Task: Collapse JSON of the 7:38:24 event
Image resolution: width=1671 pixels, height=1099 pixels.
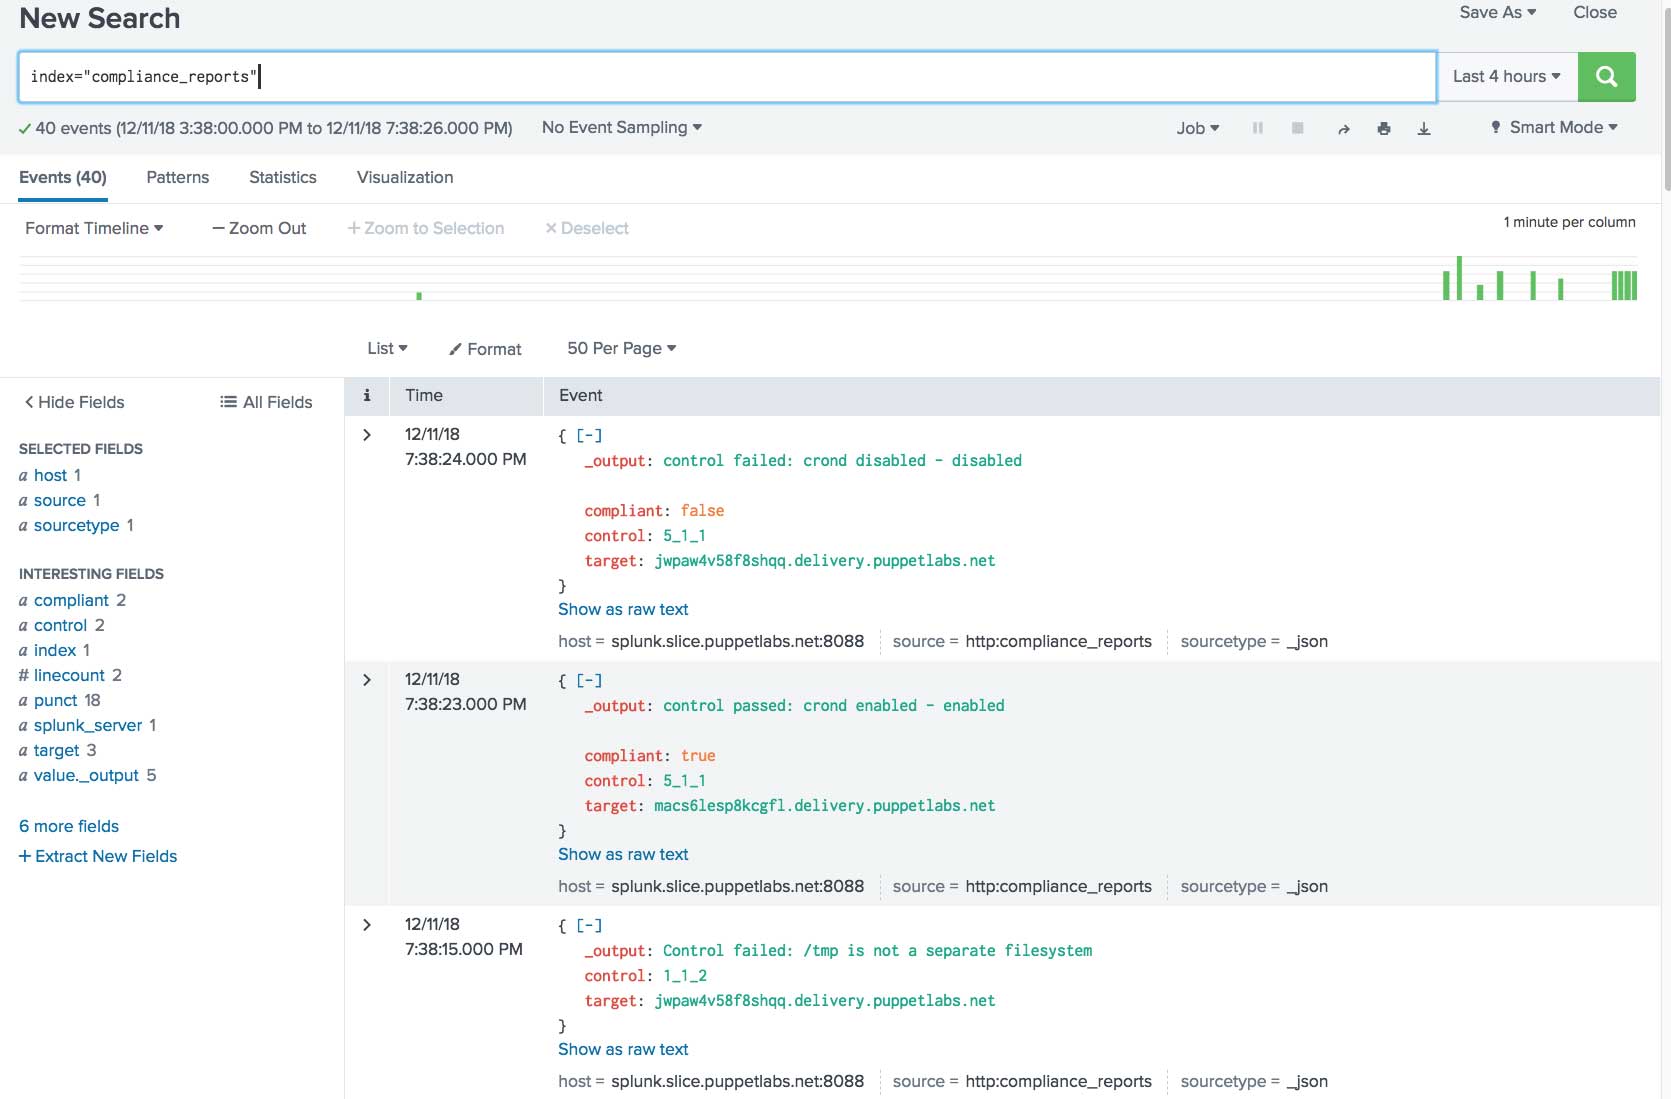Action: point(589,436)
